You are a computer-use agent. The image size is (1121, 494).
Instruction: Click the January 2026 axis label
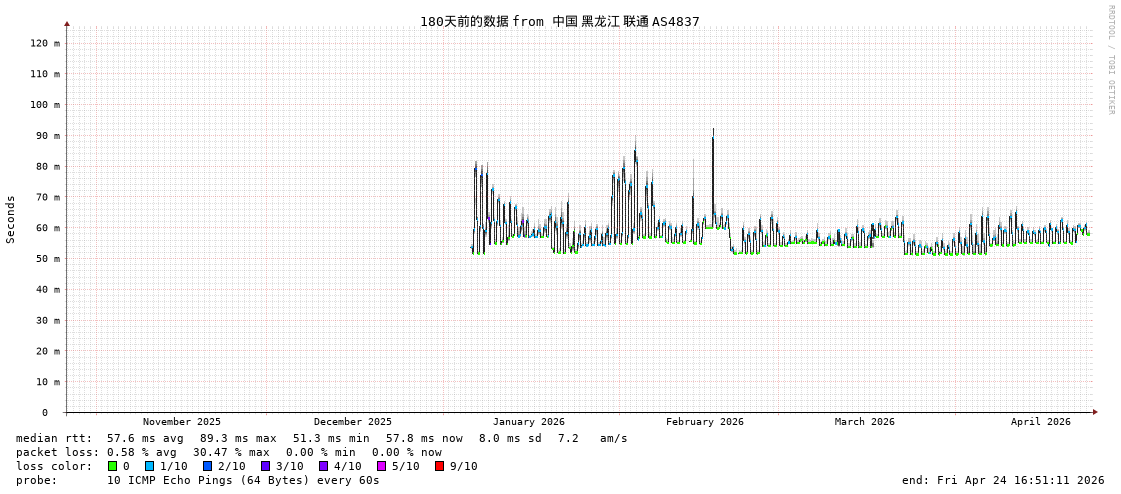coord(529,422)
